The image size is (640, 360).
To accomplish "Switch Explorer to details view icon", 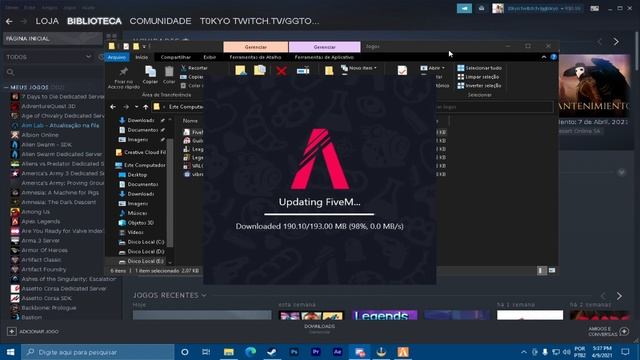I will (x=542, y=270).
